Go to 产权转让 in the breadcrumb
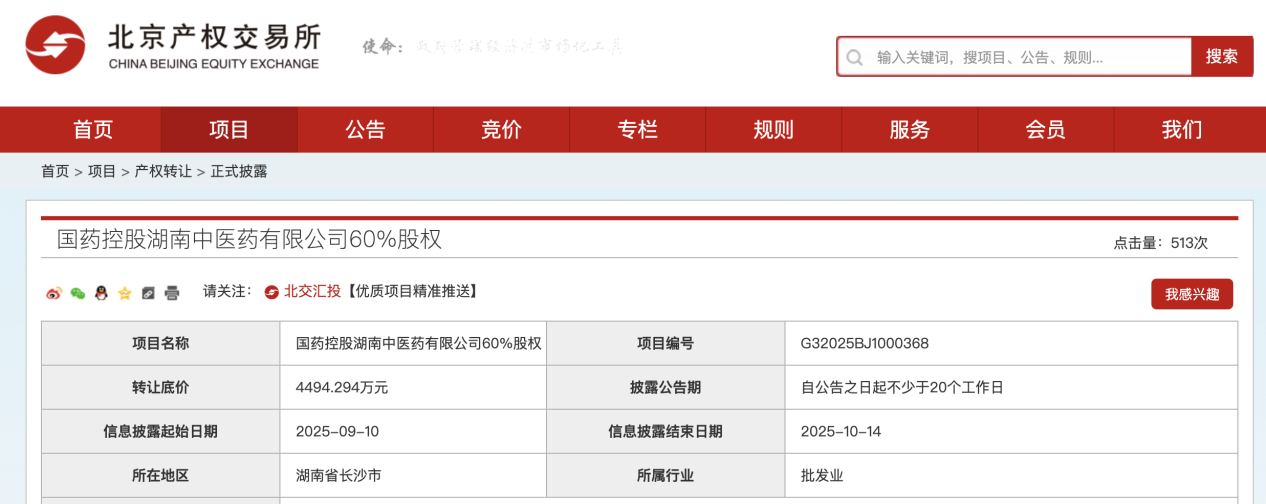The image size is (1266, 504). pyautogui.click(x=163, y=171)
